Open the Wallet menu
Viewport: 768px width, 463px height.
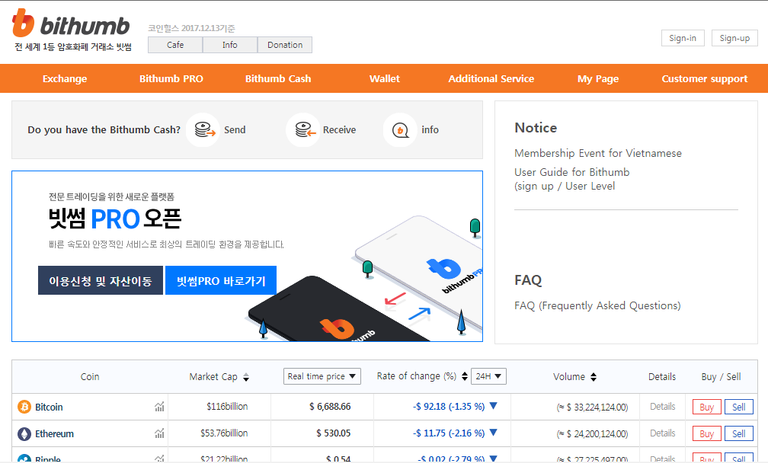coord(384,78)
